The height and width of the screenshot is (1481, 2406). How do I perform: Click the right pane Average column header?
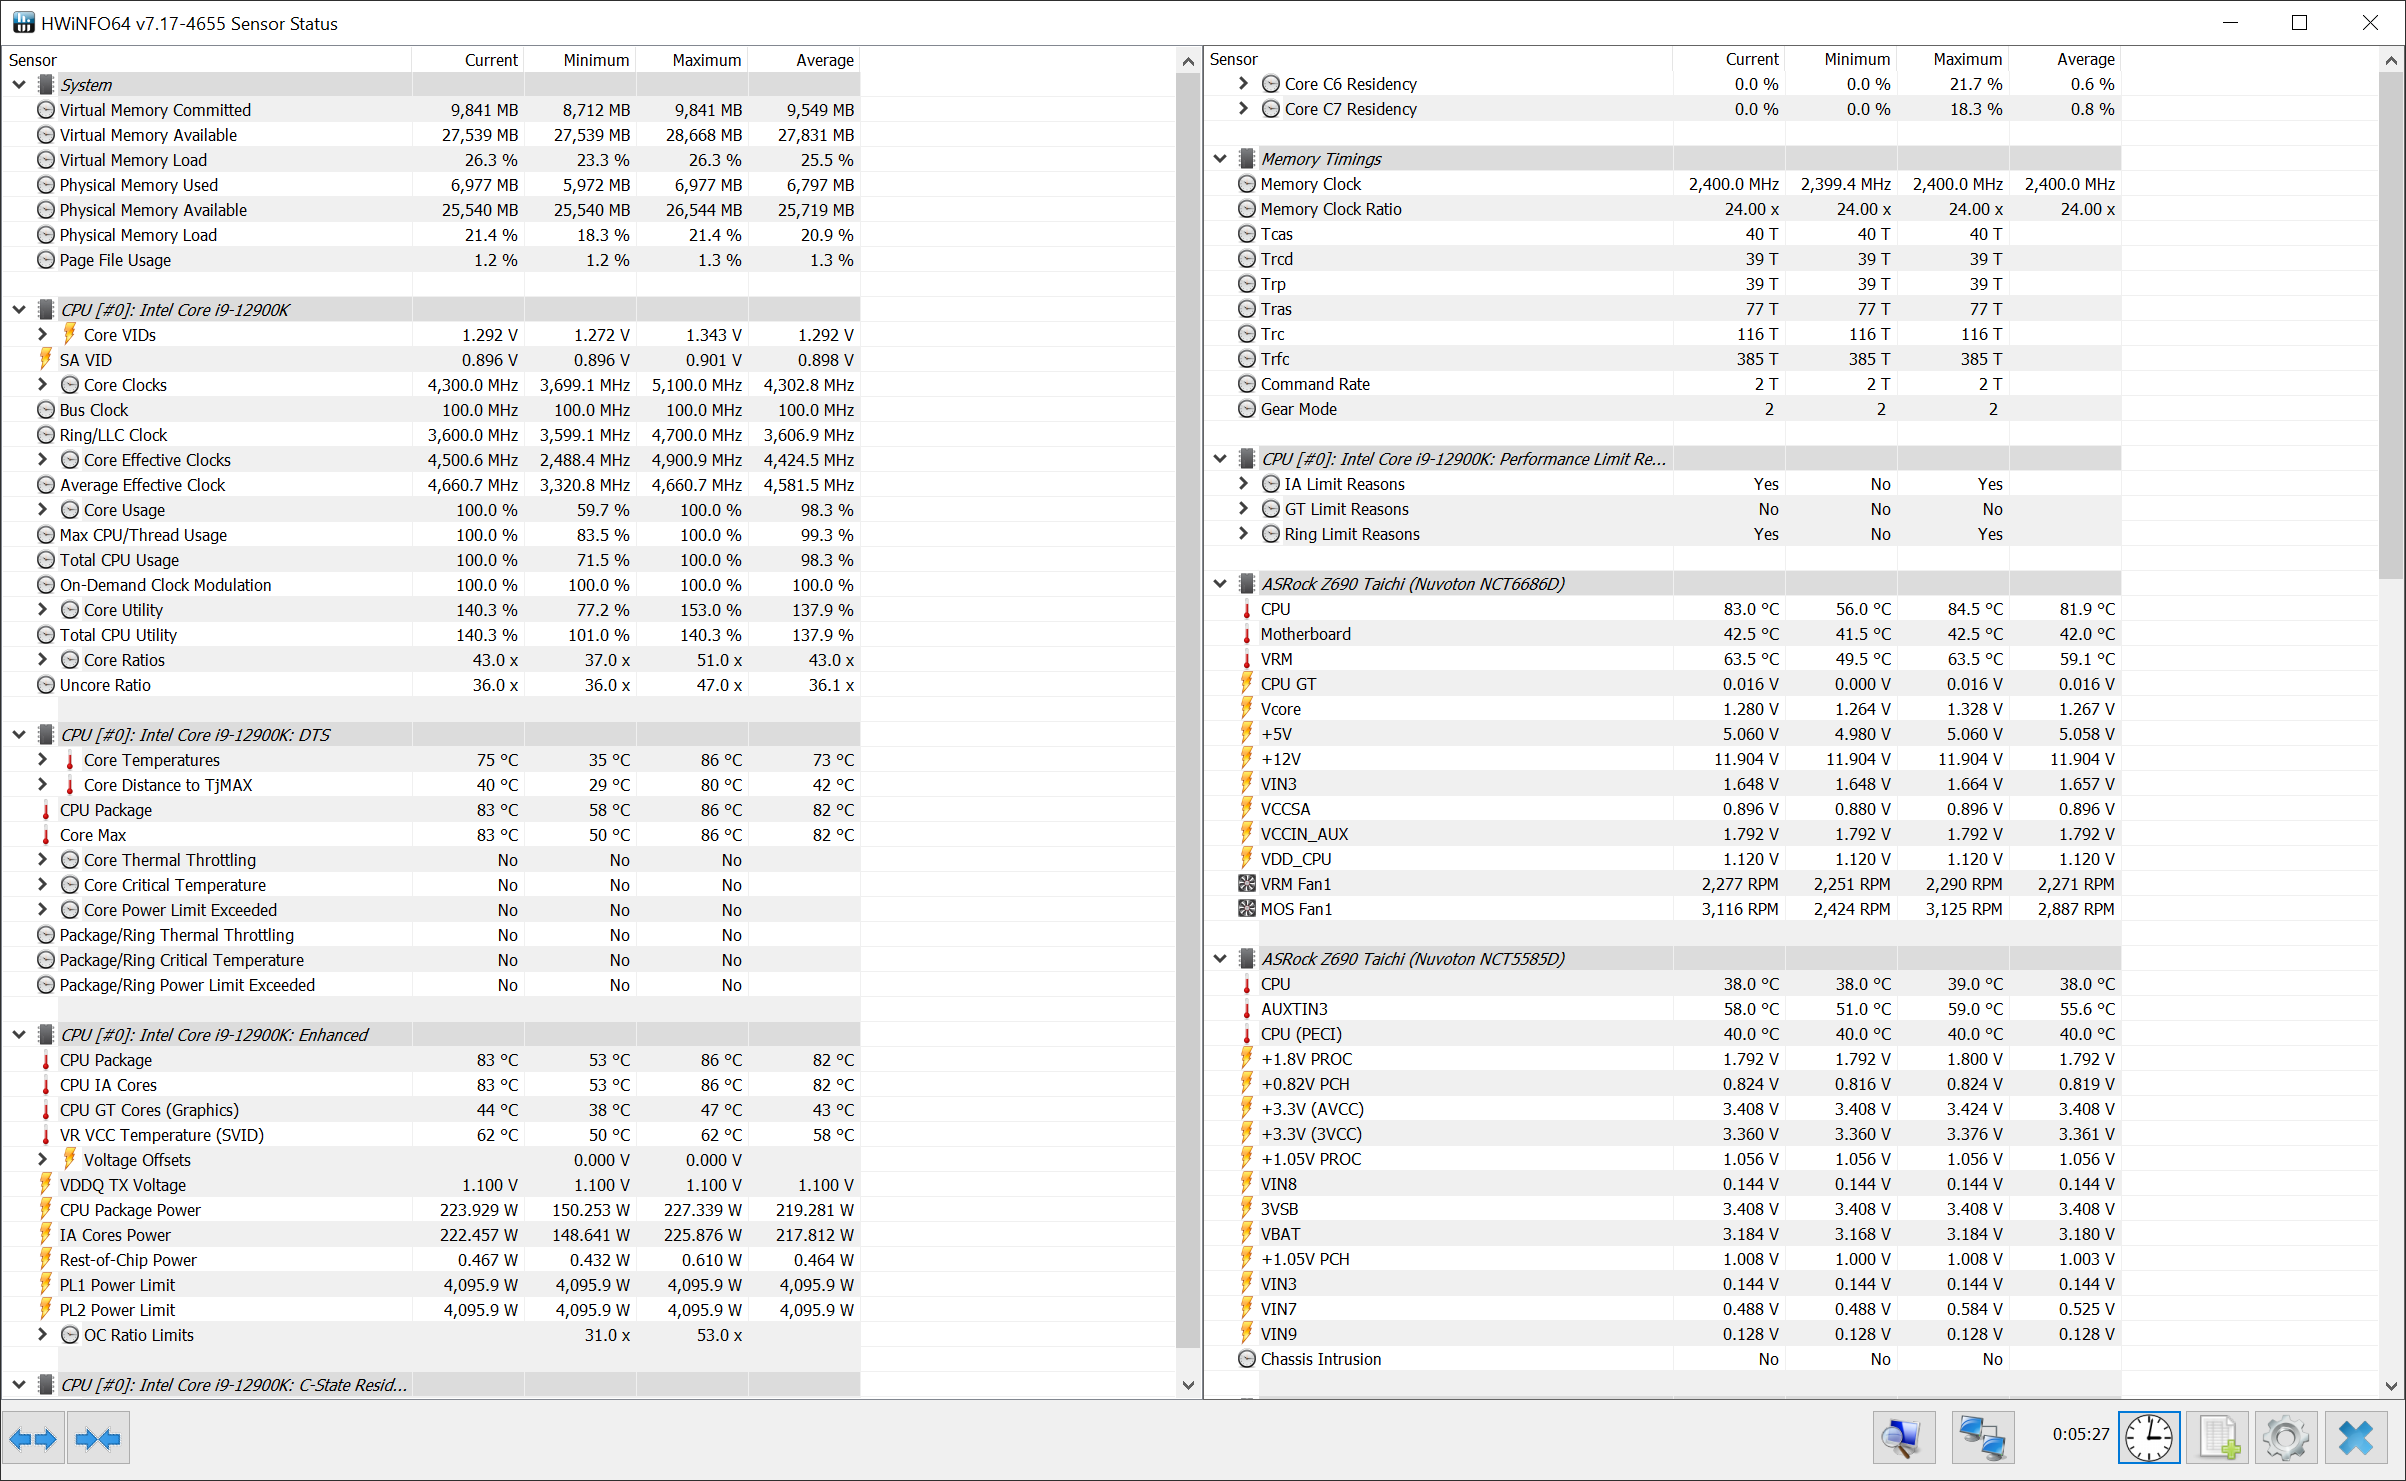click(2065, 59)
